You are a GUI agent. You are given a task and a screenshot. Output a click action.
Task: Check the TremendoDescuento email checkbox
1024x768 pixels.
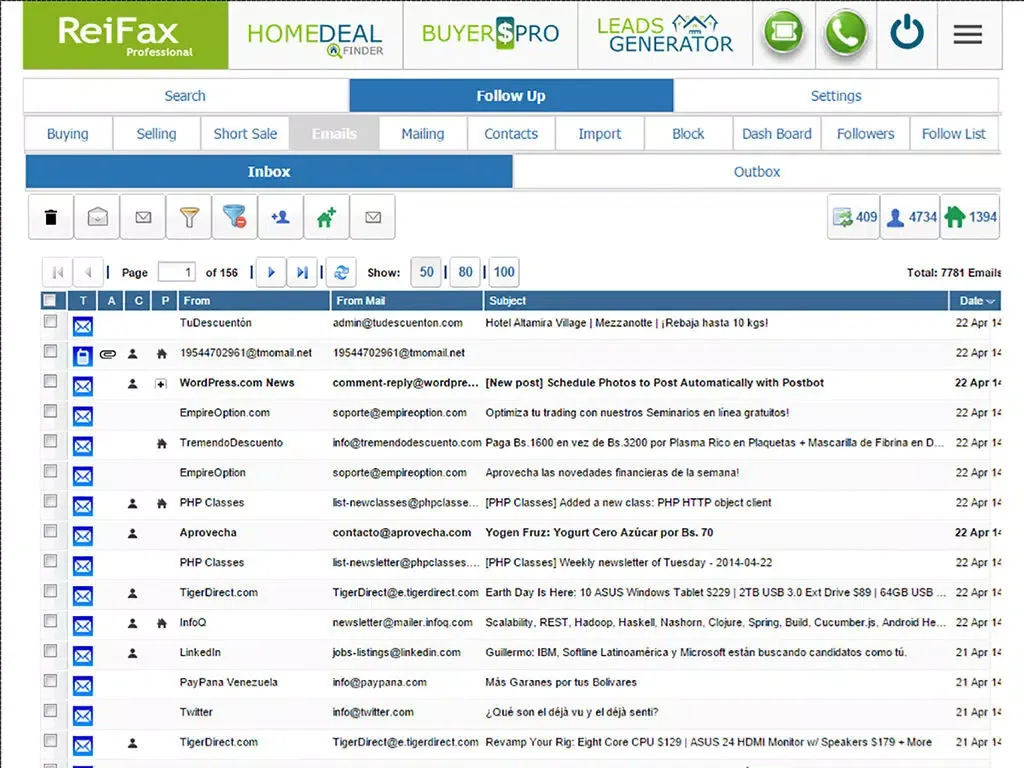tap(50, 441)
